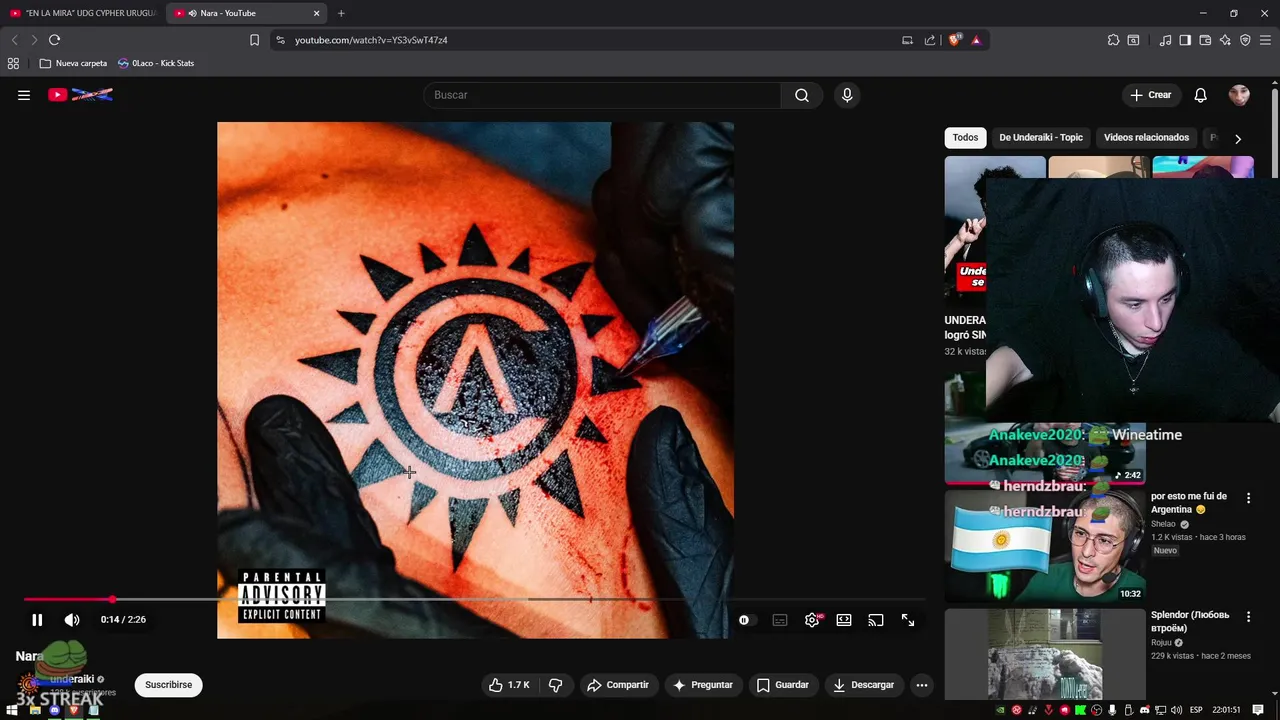Open the Brave Wallet icon
The height and width of the screenshot is (720, 1280).
[x=1205, y=40]
